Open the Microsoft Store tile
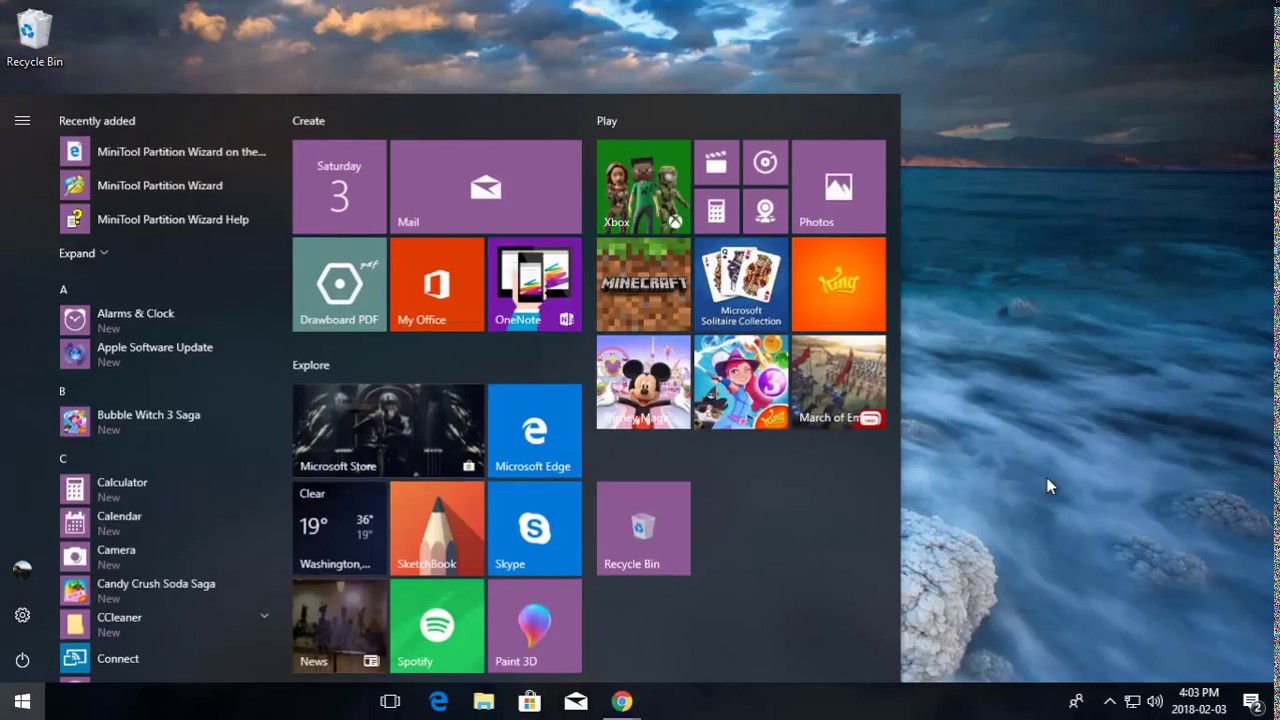Viewport: 1280px width, 720px height. point(388,430)
